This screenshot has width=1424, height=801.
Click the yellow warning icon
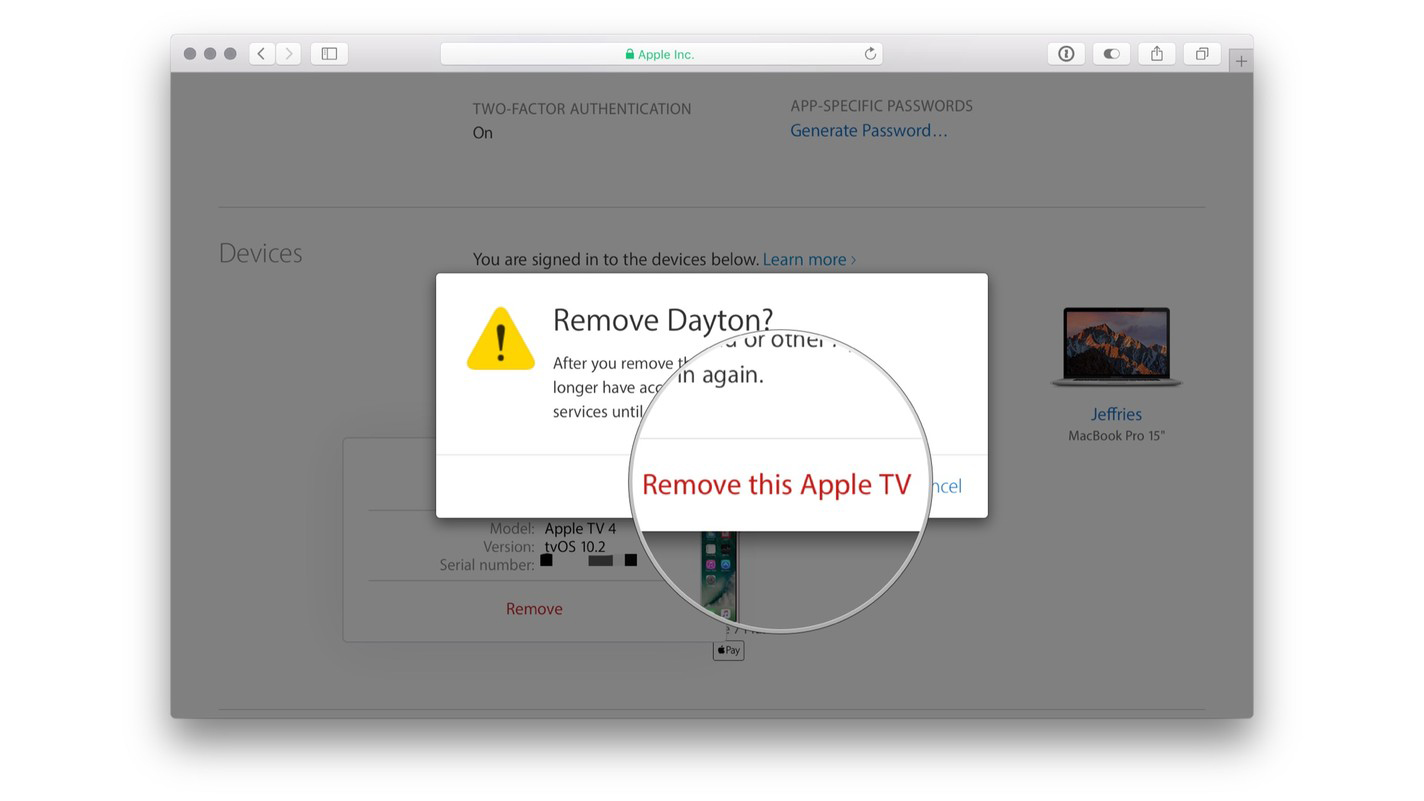point(501,339)
